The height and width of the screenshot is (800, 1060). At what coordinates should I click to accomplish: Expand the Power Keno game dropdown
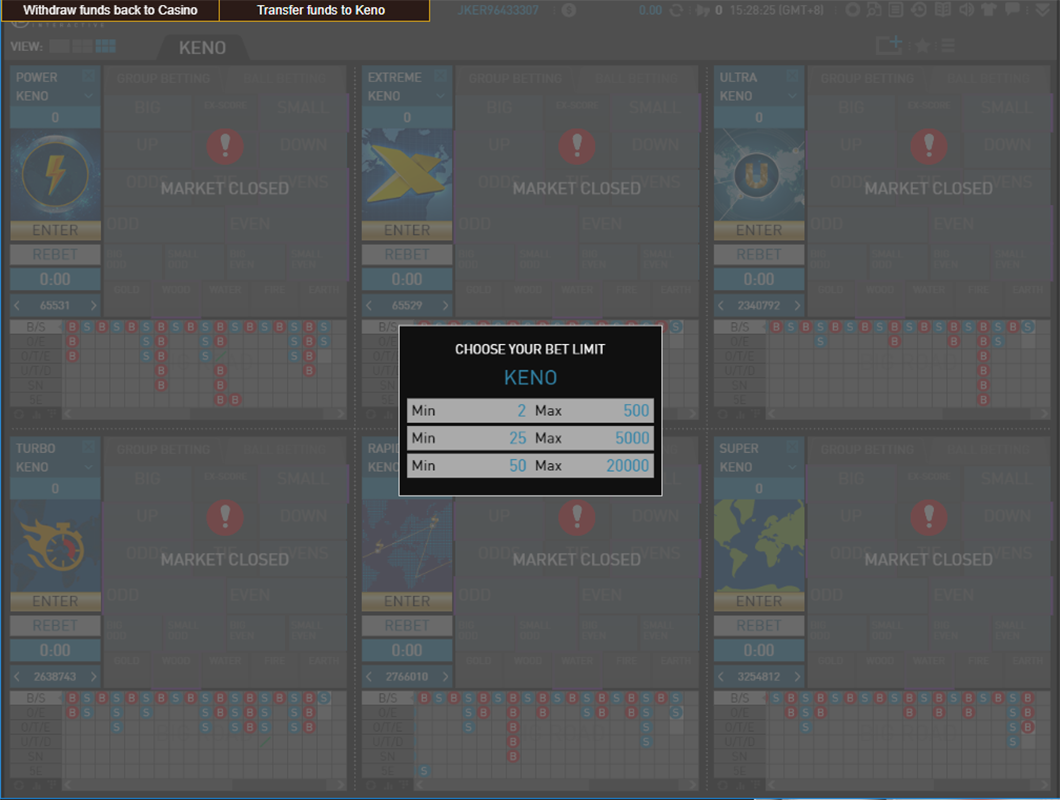(89, 96)
